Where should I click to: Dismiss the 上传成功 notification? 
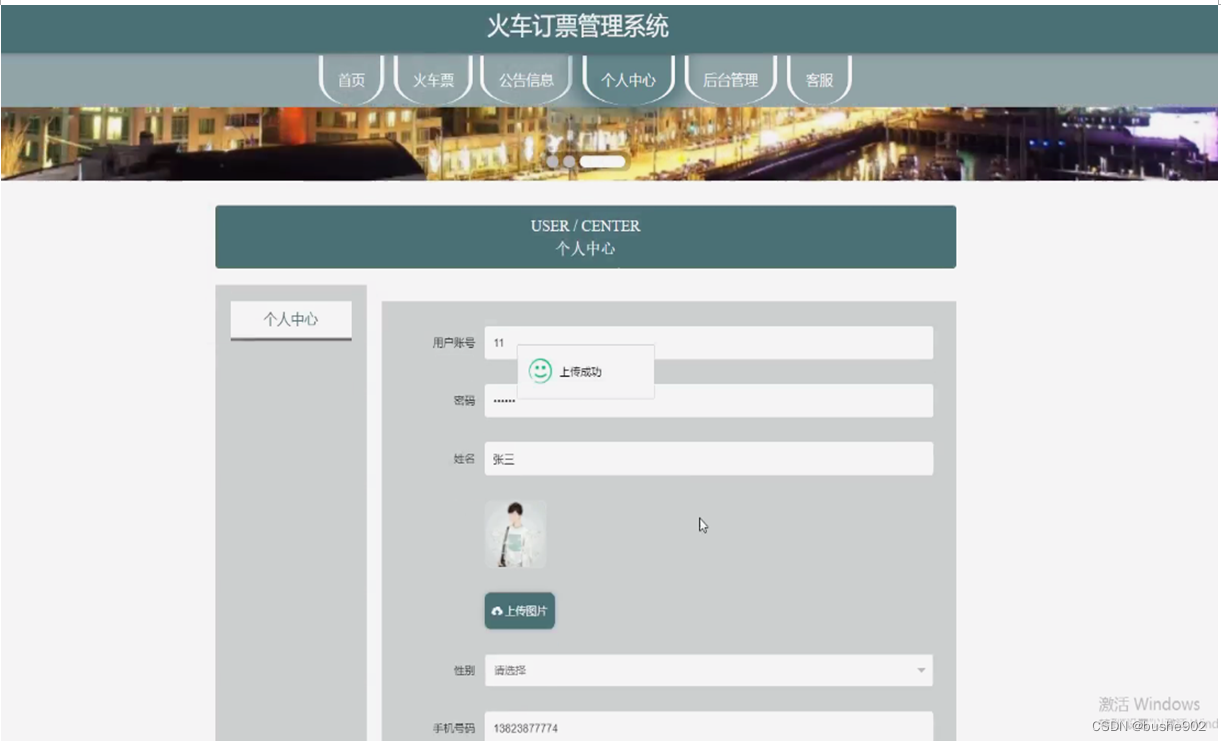[585, 370]
